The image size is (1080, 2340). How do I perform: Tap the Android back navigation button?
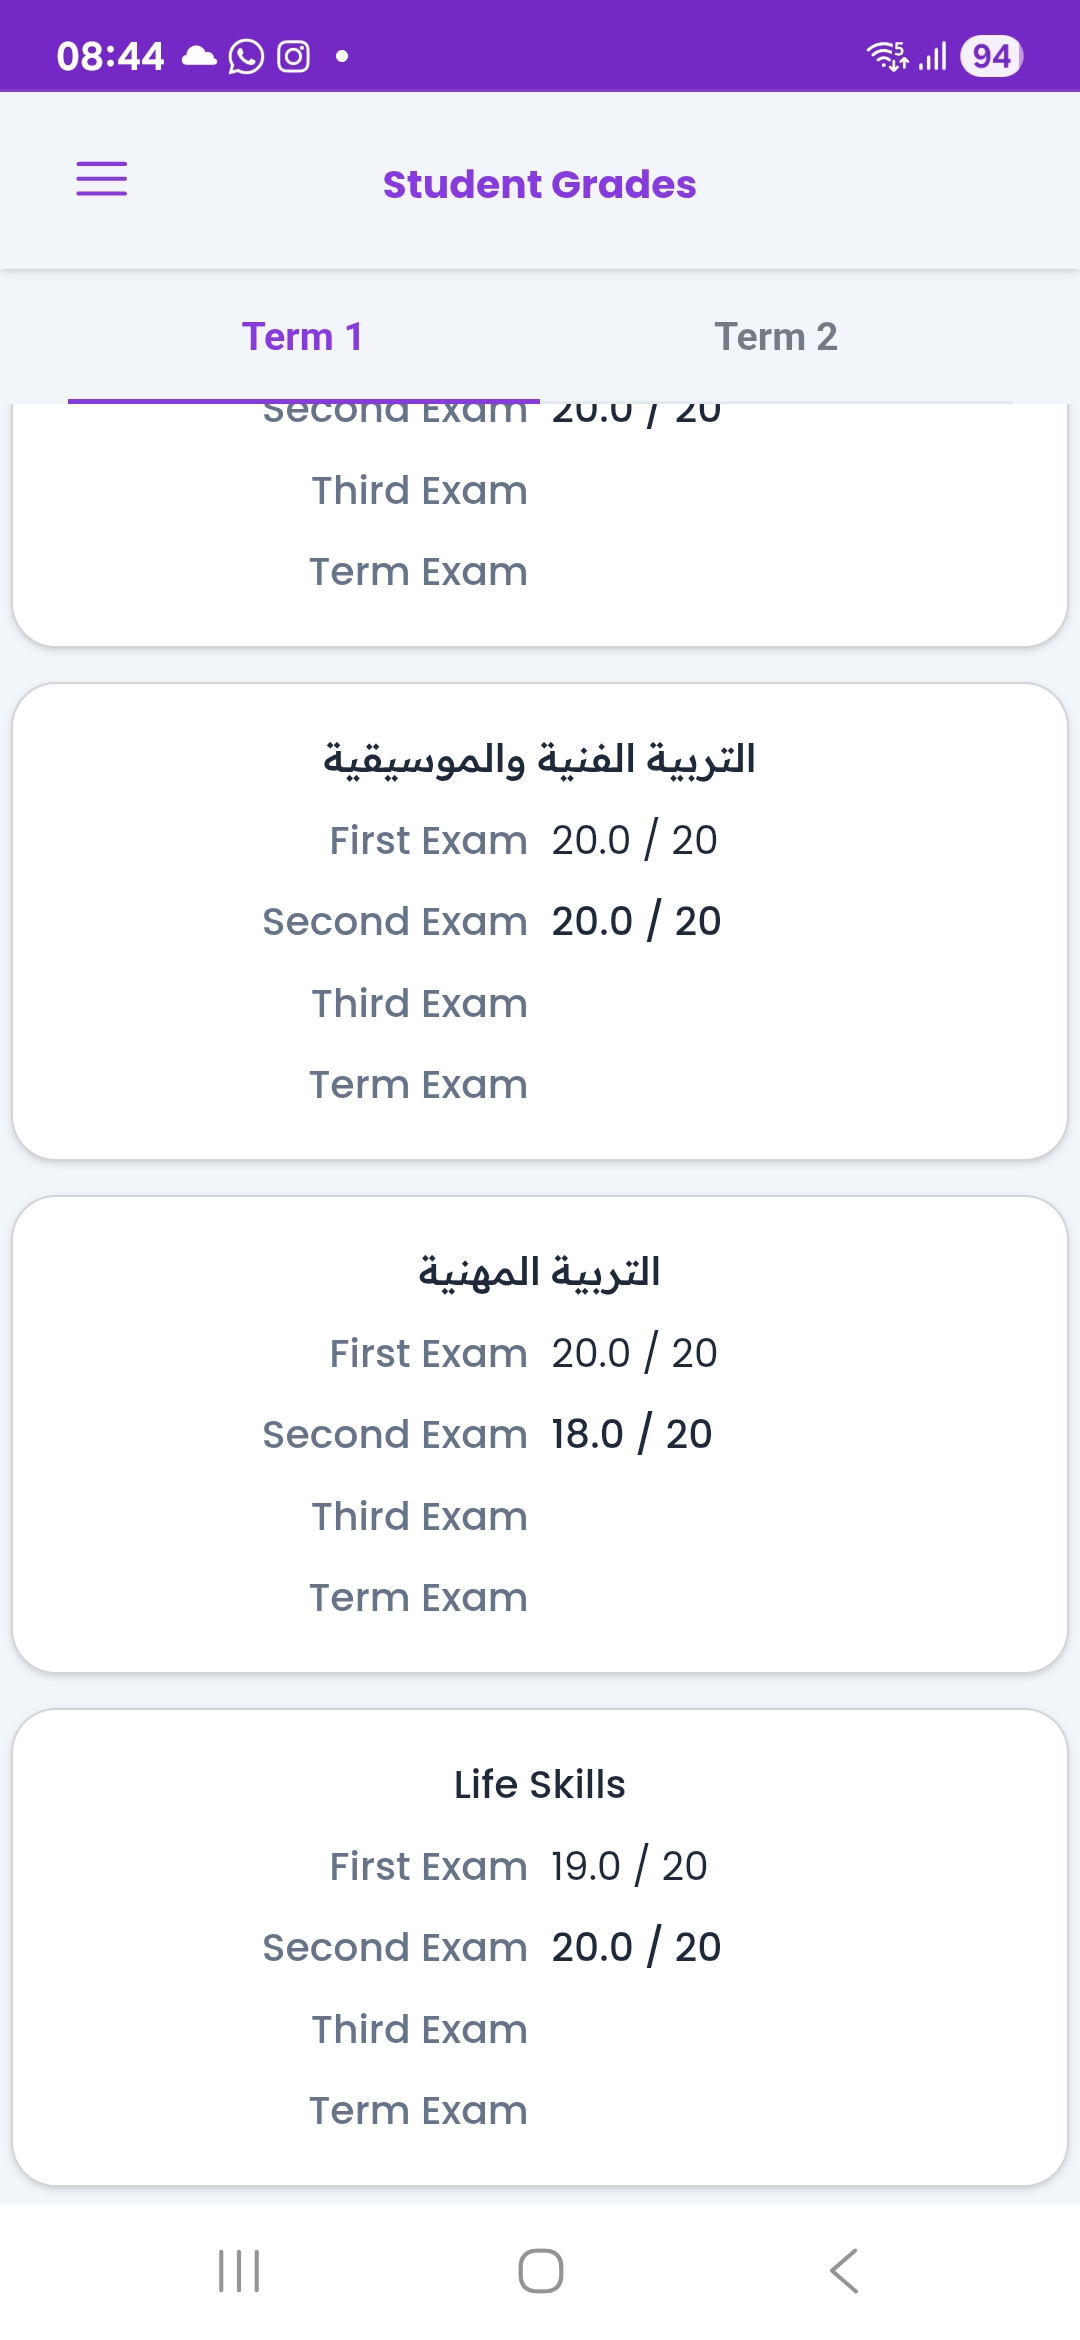click(x=844, y=2270)
